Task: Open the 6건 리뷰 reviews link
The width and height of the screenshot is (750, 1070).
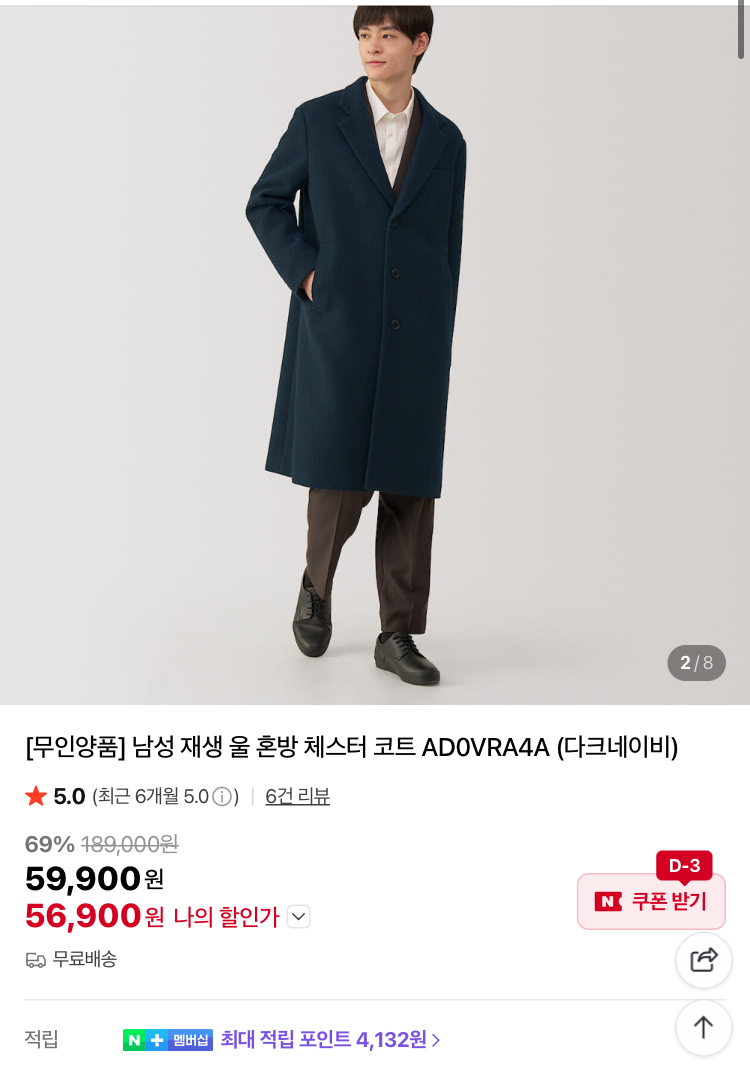Action: click(x=298, y=796)
